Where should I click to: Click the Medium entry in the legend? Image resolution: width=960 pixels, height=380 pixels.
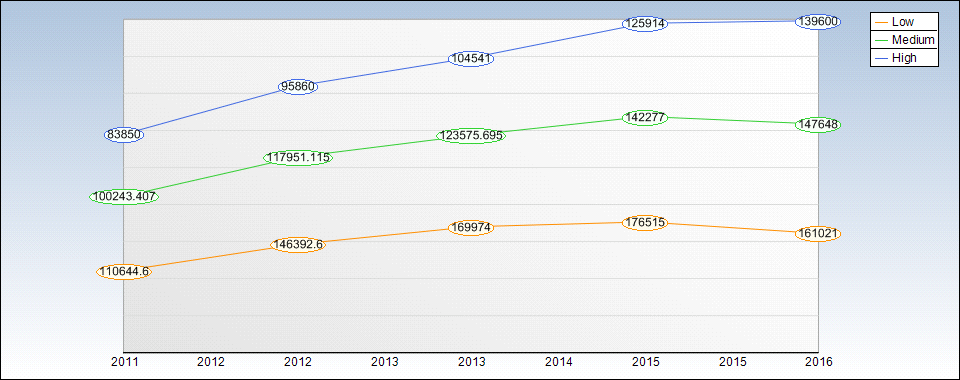[x=904, y=40]
